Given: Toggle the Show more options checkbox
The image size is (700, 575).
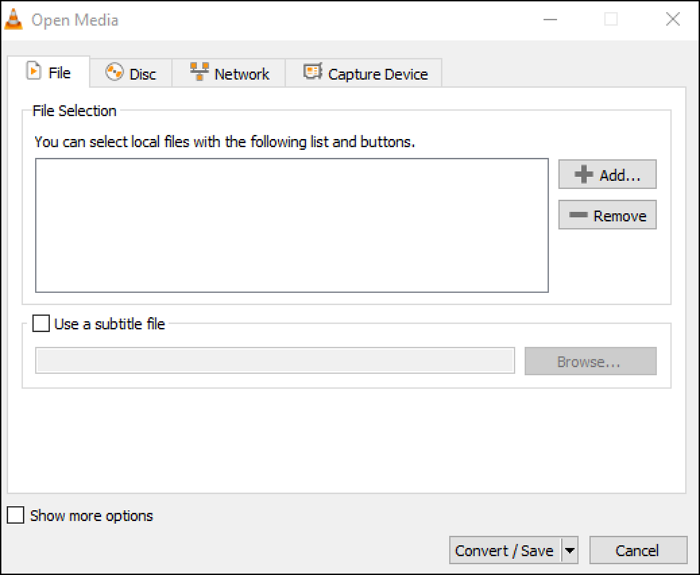Looking at the screenshot, I should tap(16, 516).
